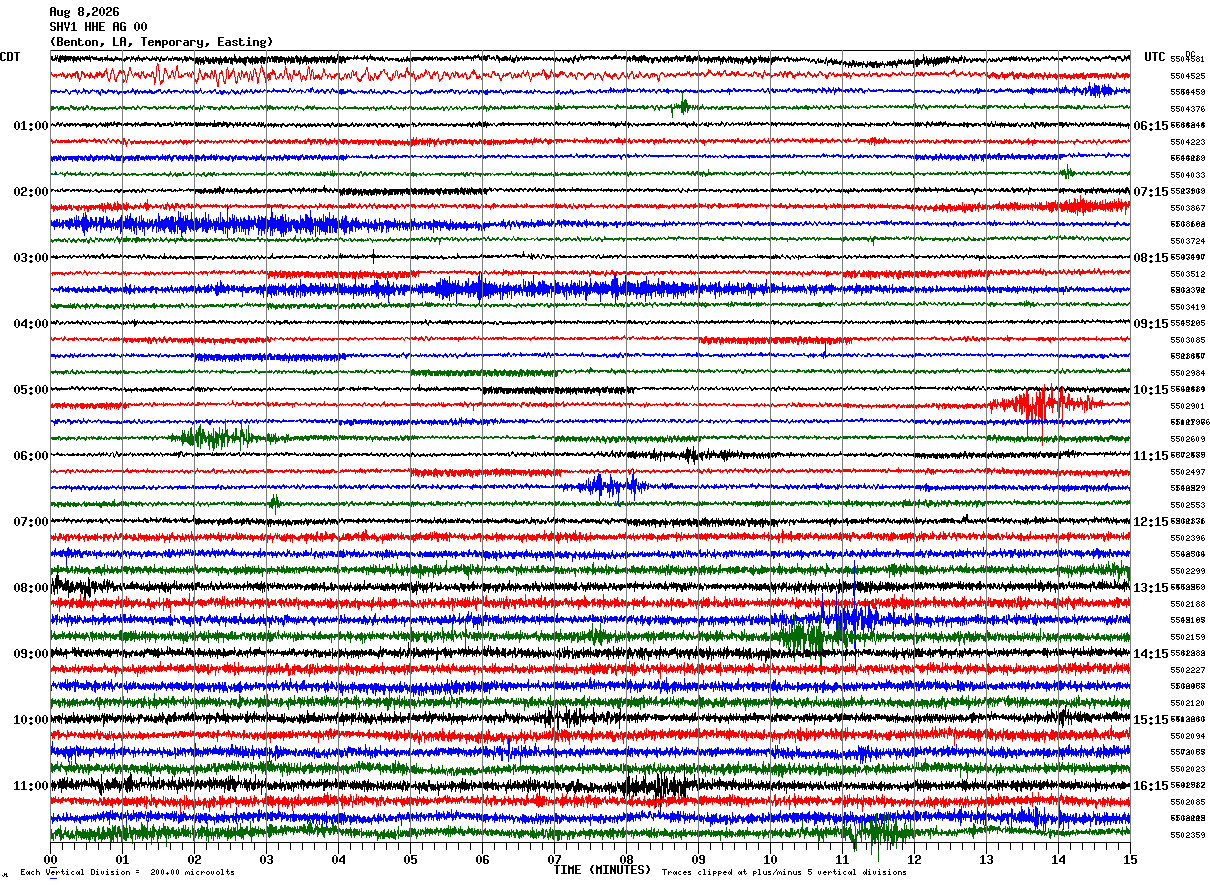This screenshot has width=1210, height=886.
Task: Click the minute-axis tick label '00'
Action: [x=50, y=859]
